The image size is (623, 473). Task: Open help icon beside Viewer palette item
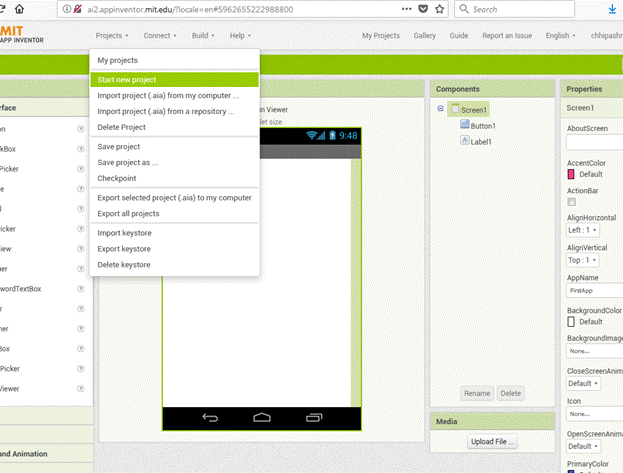click(81, 388)
